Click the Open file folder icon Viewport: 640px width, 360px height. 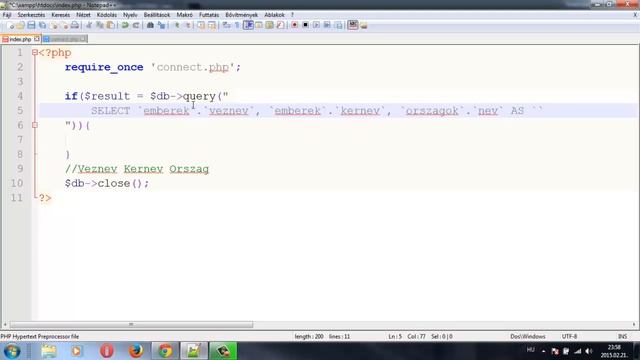[x=20, y=25]
